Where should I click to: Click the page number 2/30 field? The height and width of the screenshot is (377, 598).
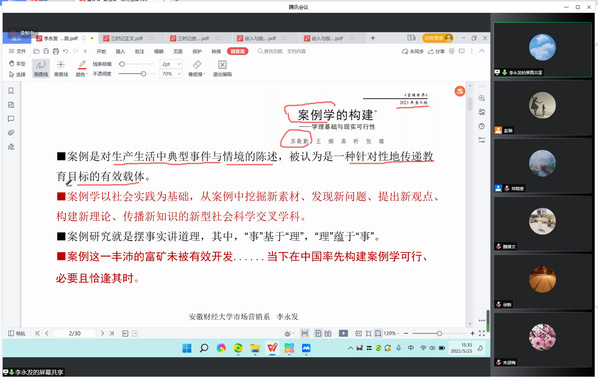click(x=75, y=333)
